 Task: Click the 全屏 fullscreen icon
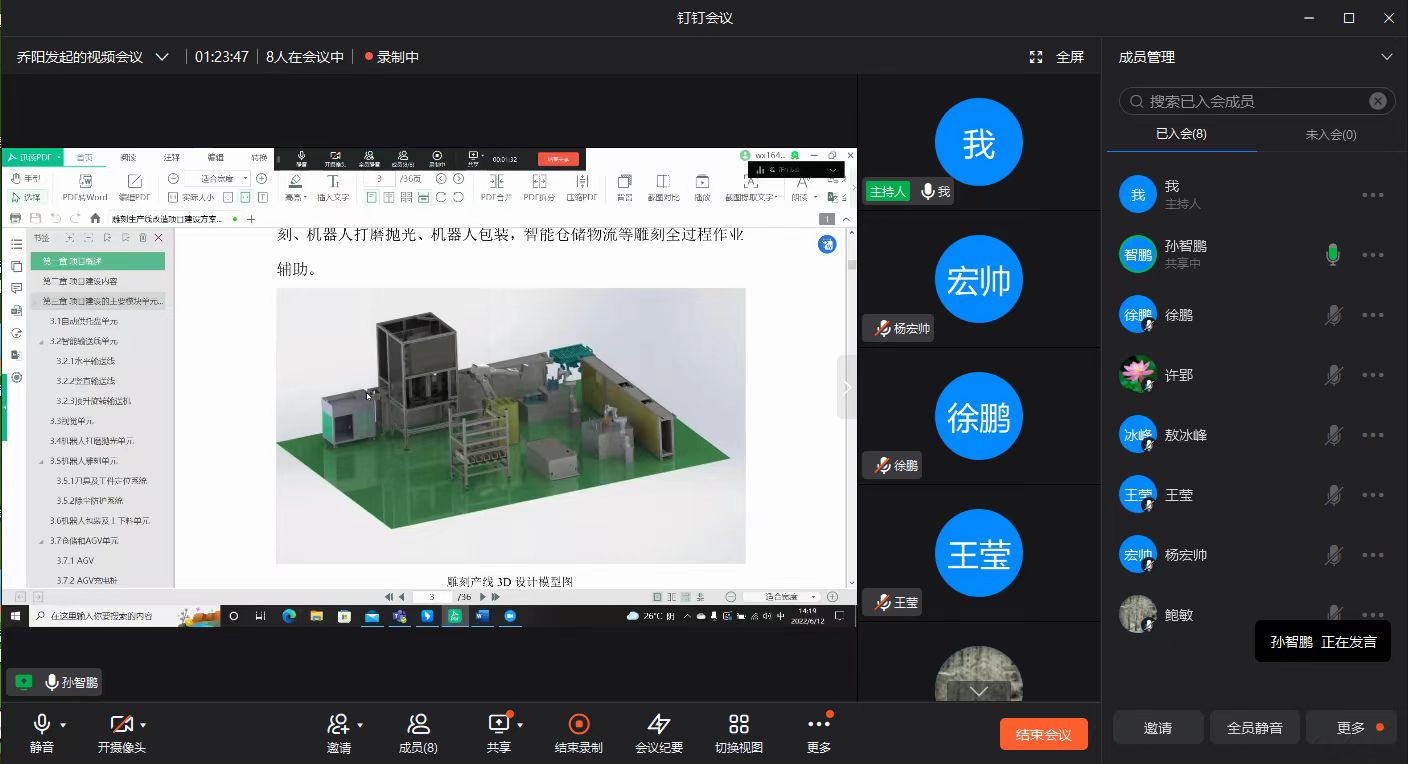(x=1037, y=57)
